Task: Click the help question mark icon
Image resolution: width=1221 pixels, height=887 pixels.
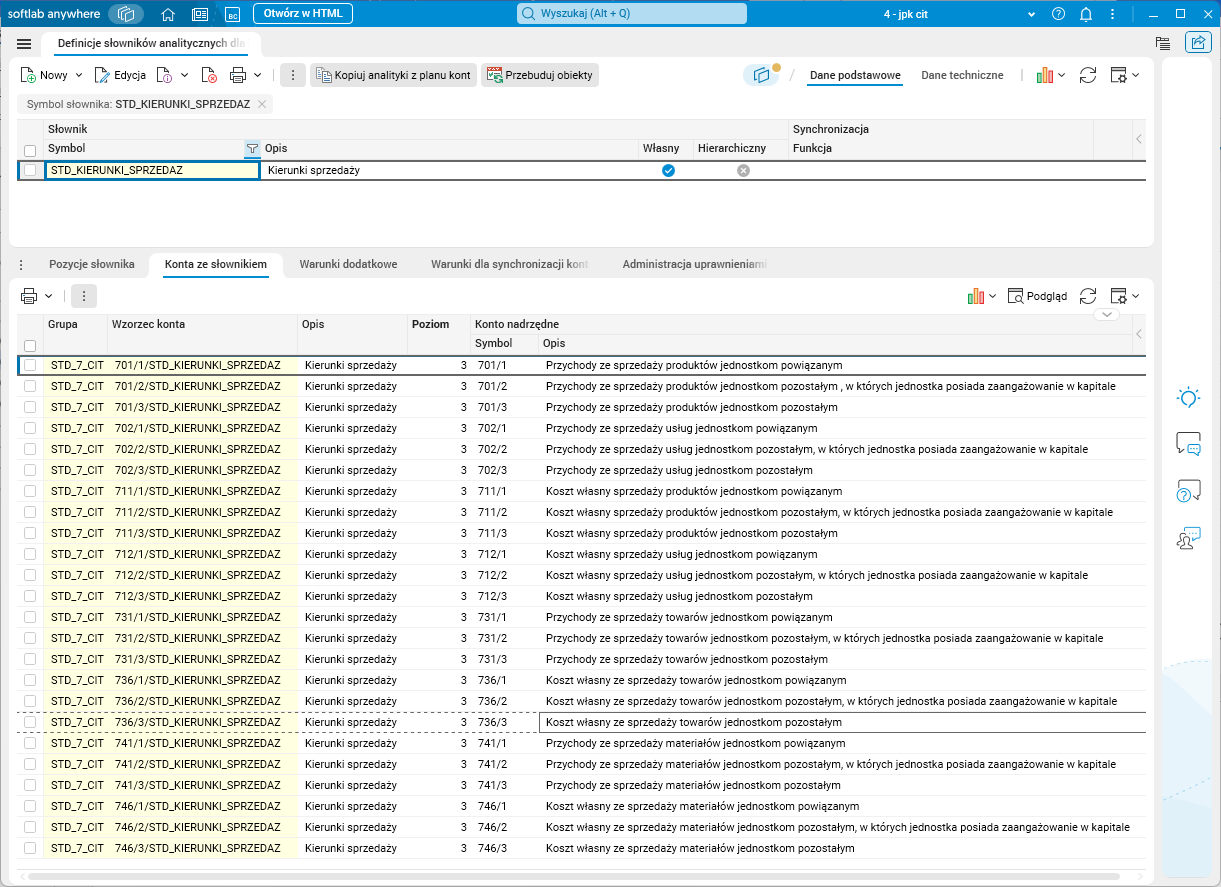Action: tap(1059, 14)
